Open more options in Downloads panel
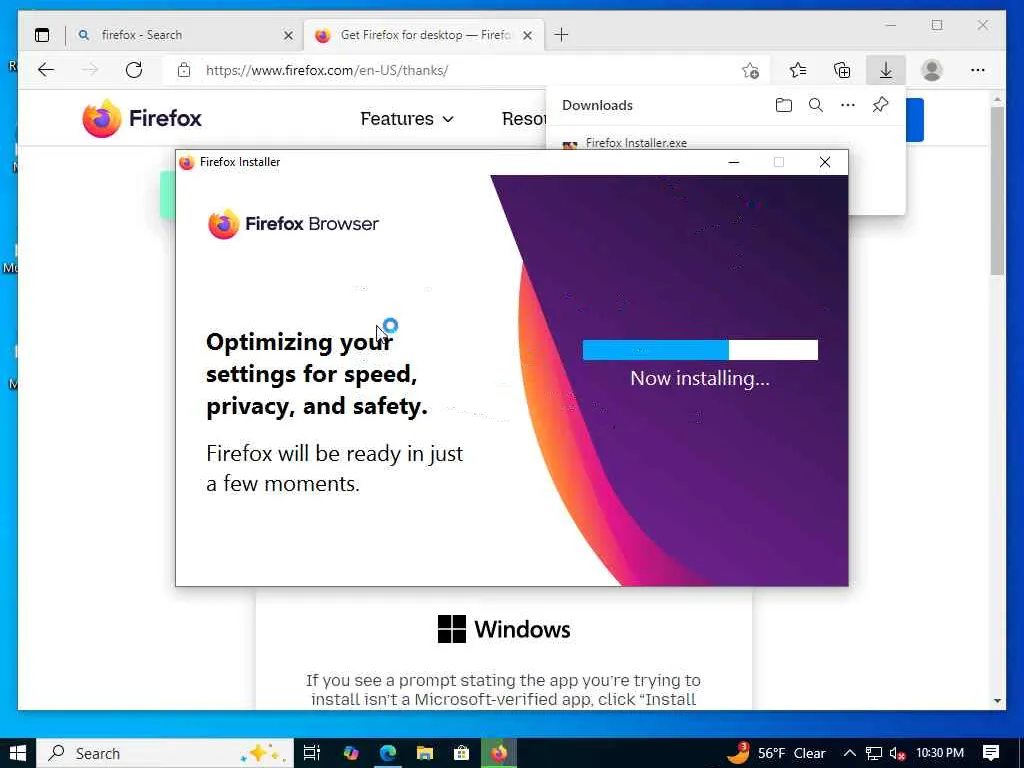This screenshot has width=1024, height=768. 848,105
